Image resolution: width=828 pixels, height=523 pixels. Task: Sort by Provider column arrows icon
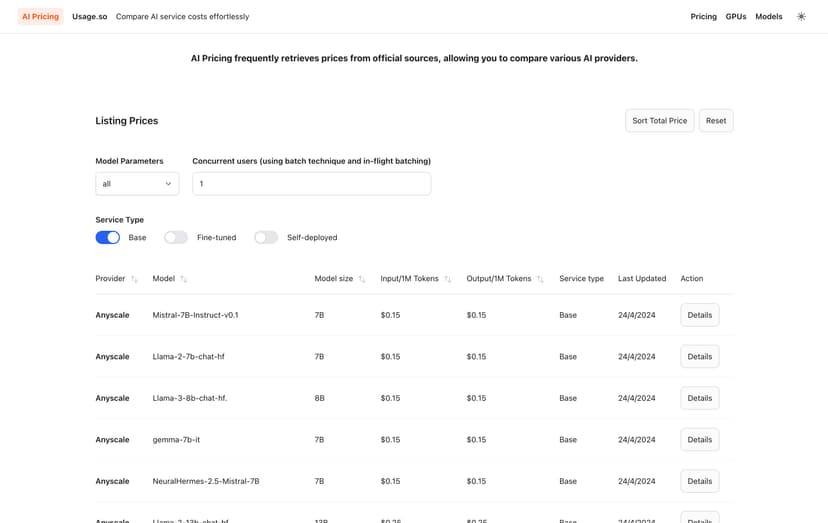[x=134, y=279]
